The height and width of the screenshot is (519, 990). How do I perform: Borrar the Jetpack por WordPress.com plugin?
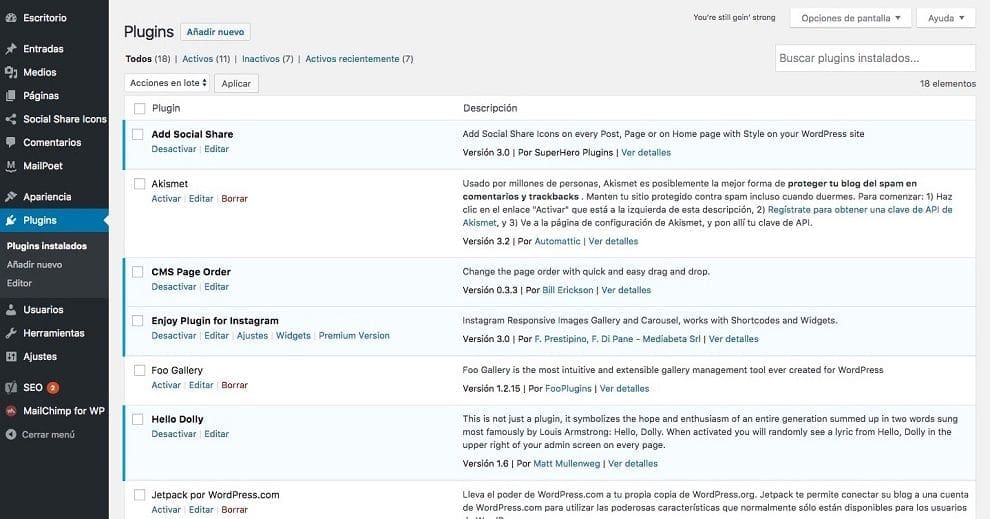click(x=234, y=510)
